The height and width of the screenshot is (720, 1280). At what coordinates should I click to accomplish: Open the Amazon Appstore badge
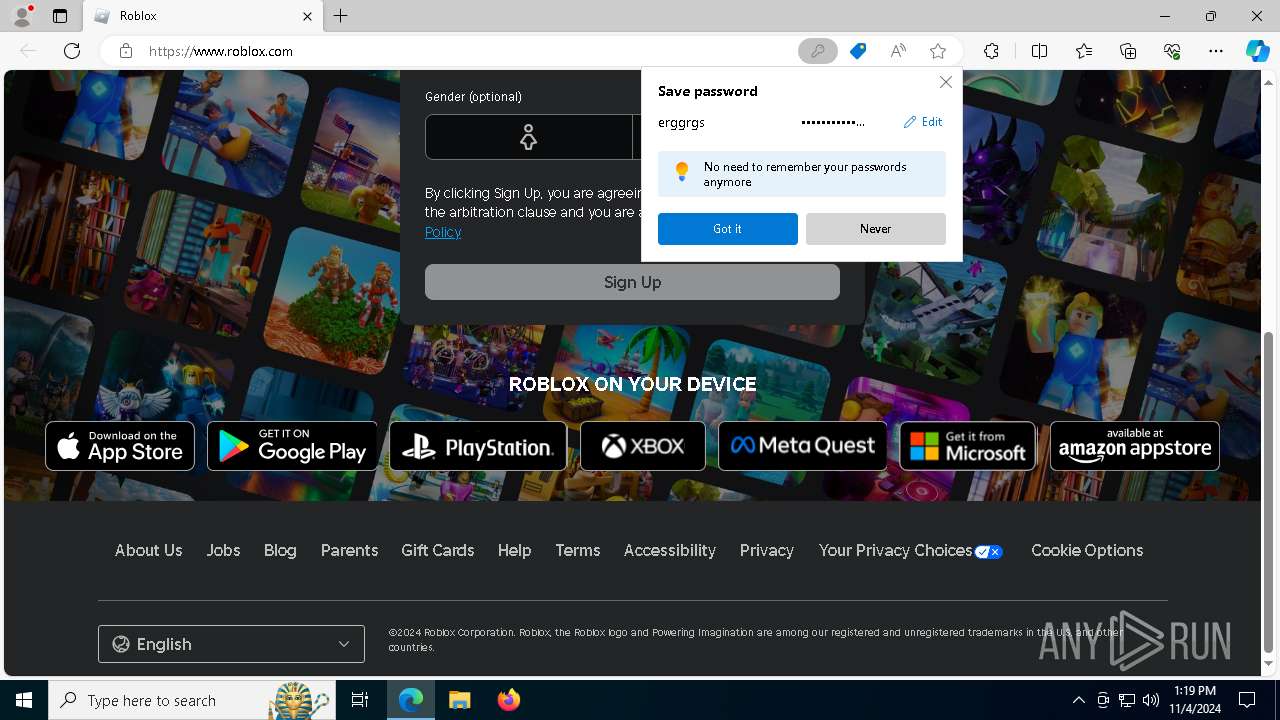point(1135,446)
